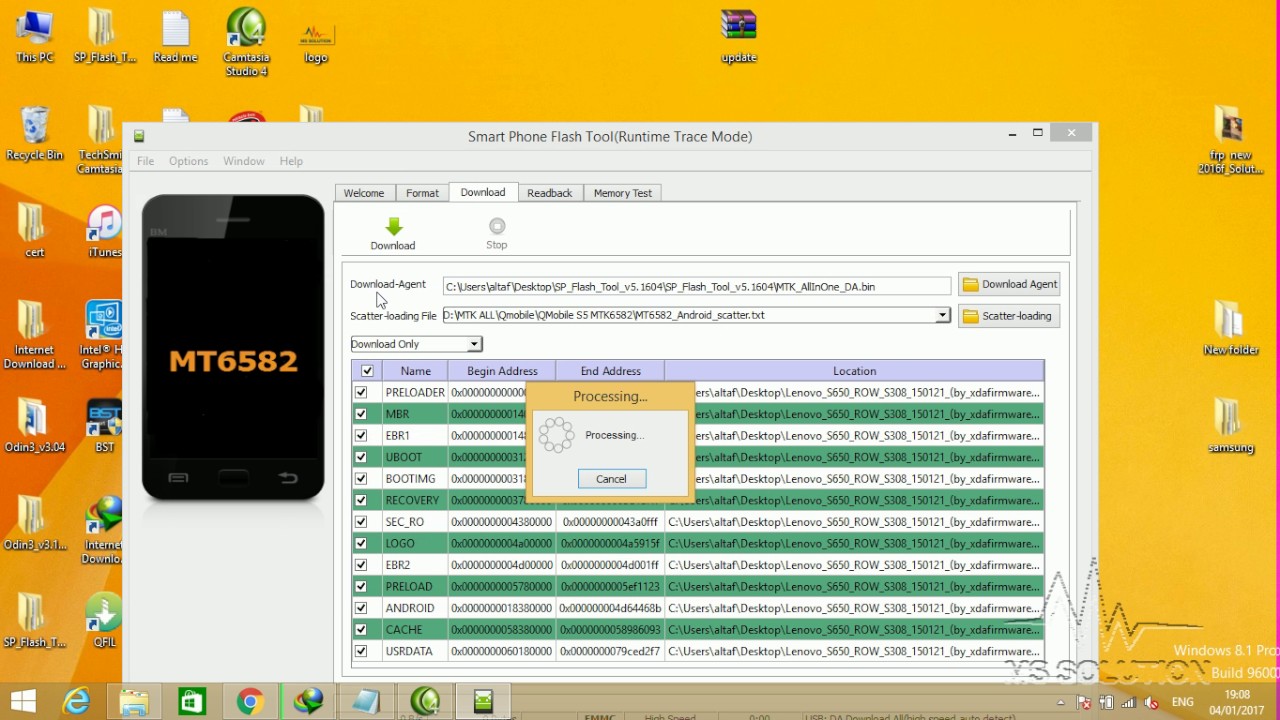This screenshot has width=1280, height=720.
Task: Select the Recycle Bin desktop icon
Action: pos(35,133)
